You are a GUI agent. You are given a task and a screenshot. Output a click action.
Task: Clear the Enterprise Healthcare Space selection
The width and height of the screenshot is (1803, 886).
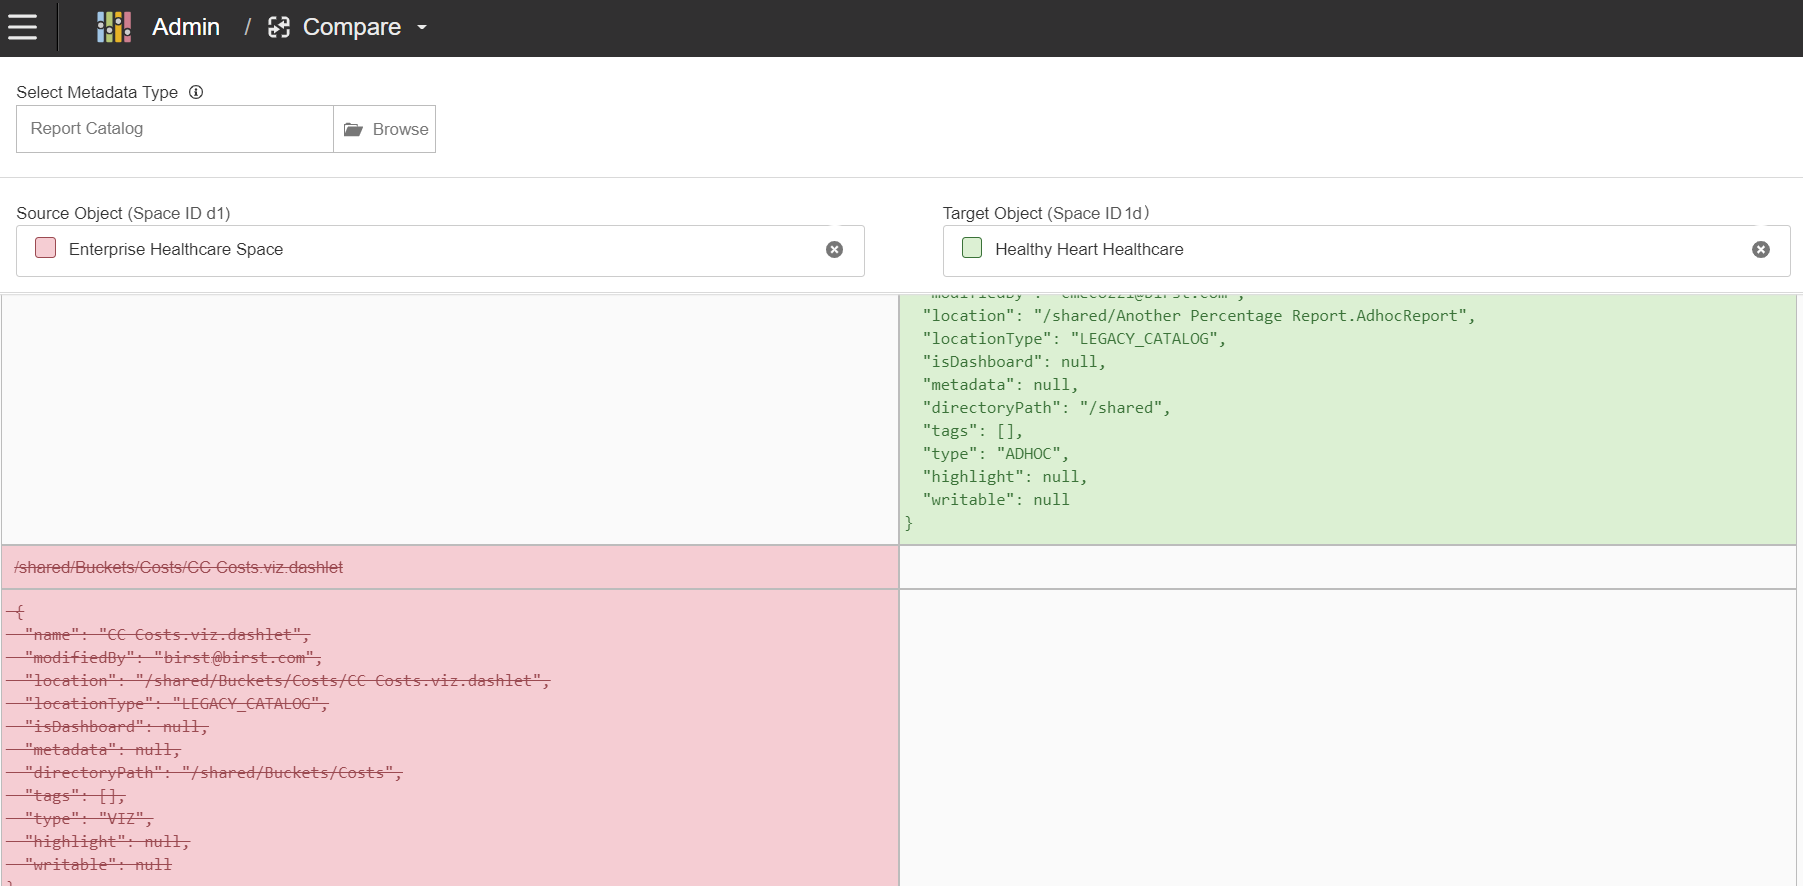coord(834,250)
